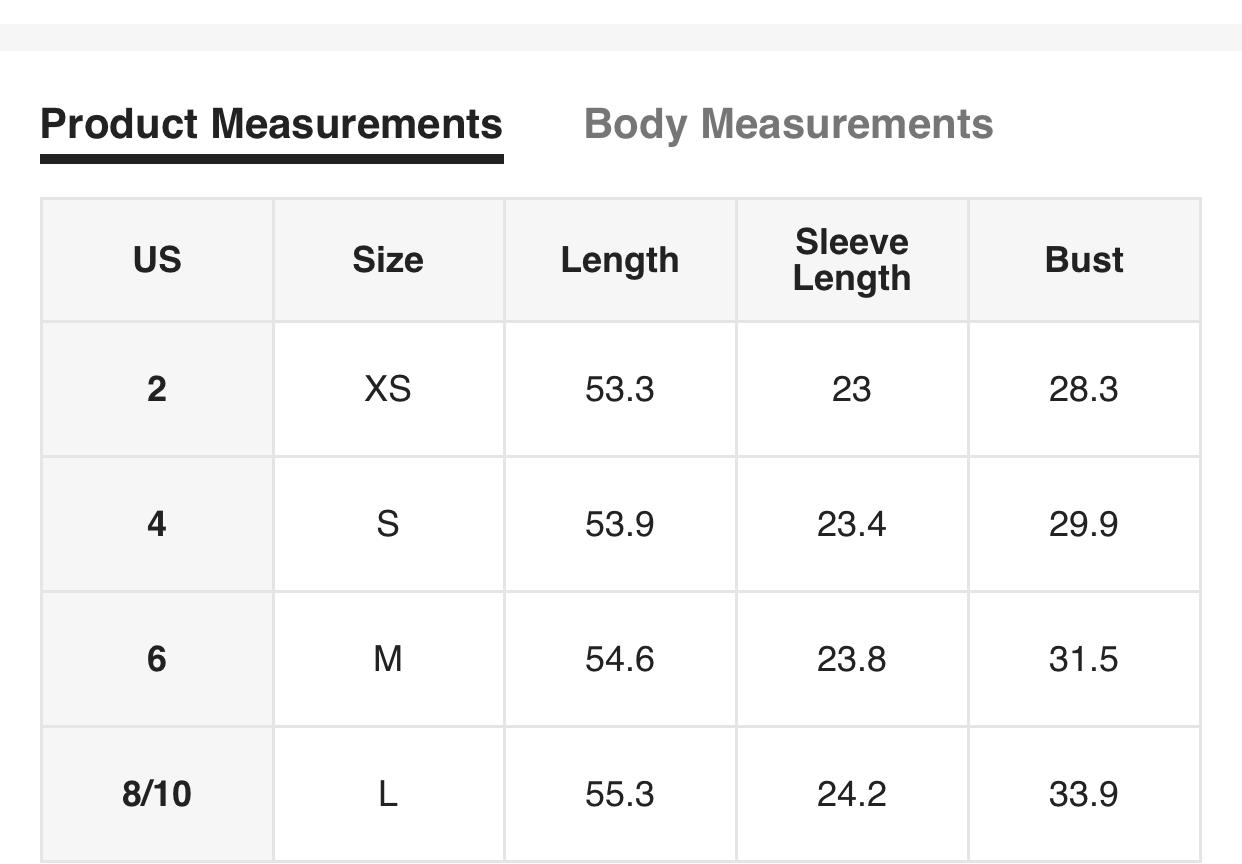This screenshot has width=1242, height=864.
Task: Click the 24.2 sleeve length value
Action: click(x=852, y=794)
